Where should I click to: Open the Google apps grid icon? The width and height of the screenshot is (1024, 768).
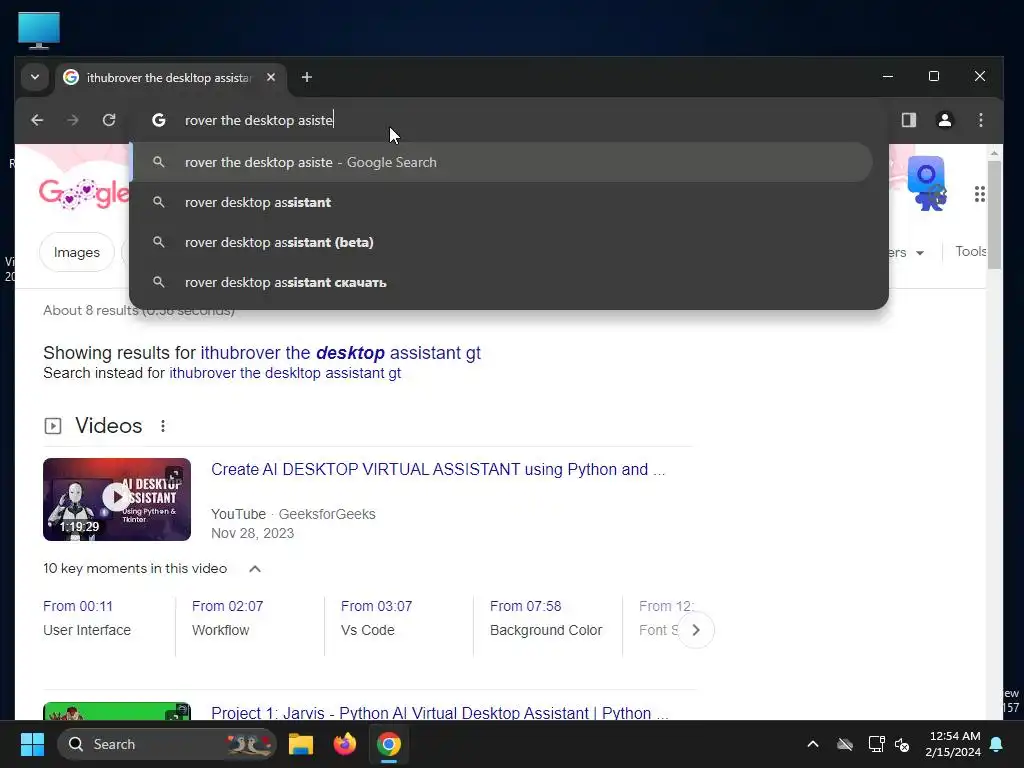(x=979, y=194)
